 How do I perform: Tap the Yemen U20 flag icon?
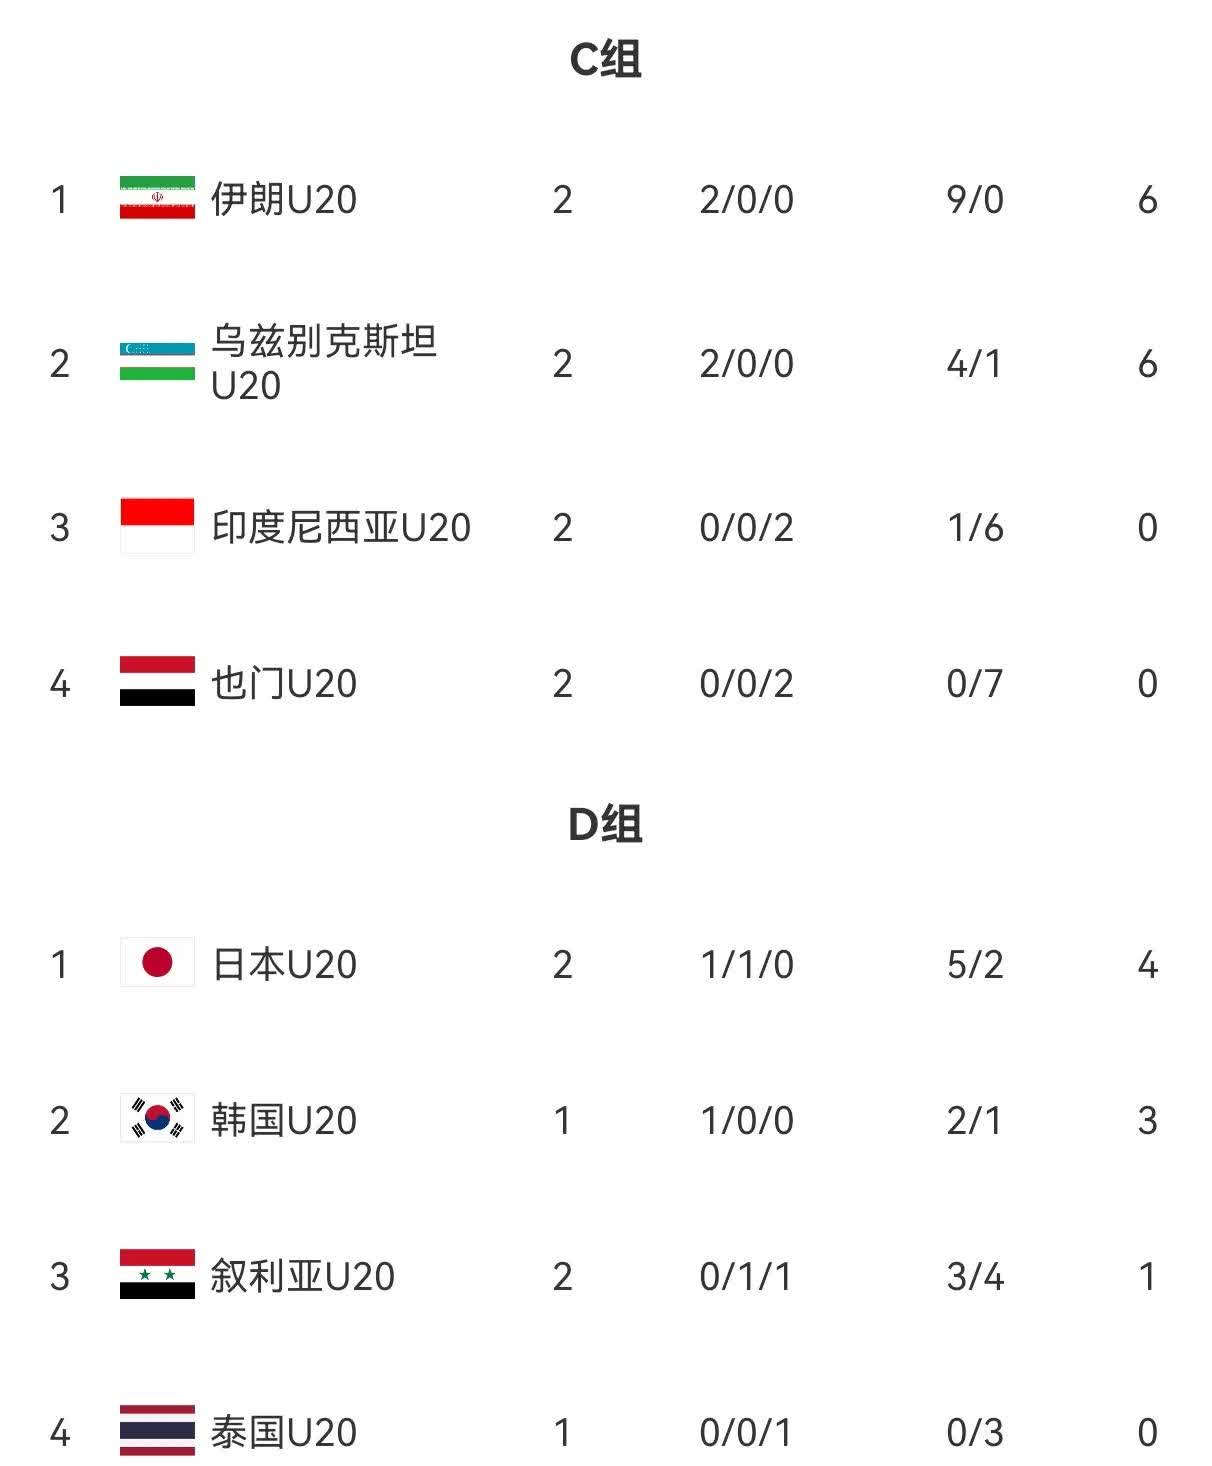(x=157, y=681)
